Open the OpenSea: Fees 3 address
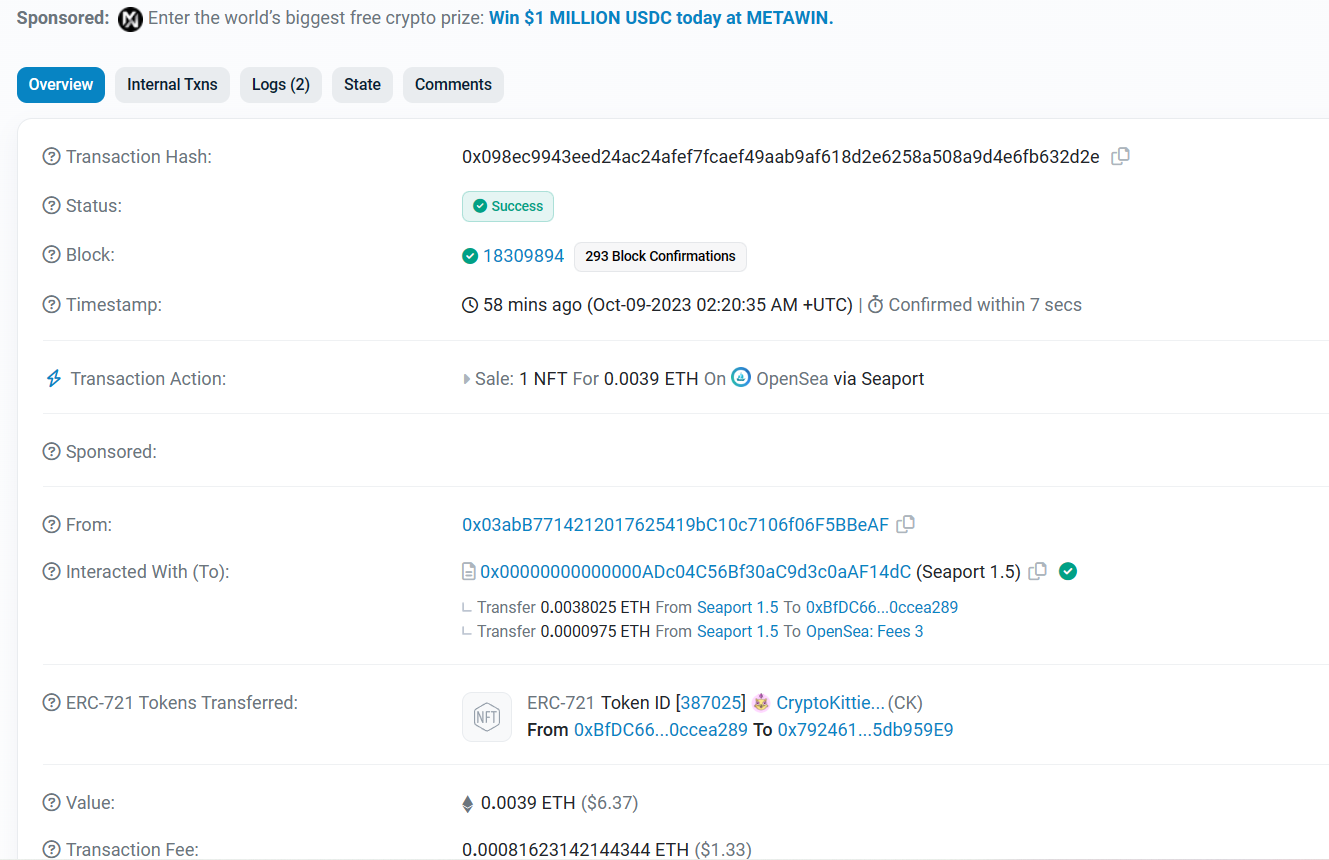Viewport: 1329px width, 860px height. pyautogui.click(x=865, y=631)
